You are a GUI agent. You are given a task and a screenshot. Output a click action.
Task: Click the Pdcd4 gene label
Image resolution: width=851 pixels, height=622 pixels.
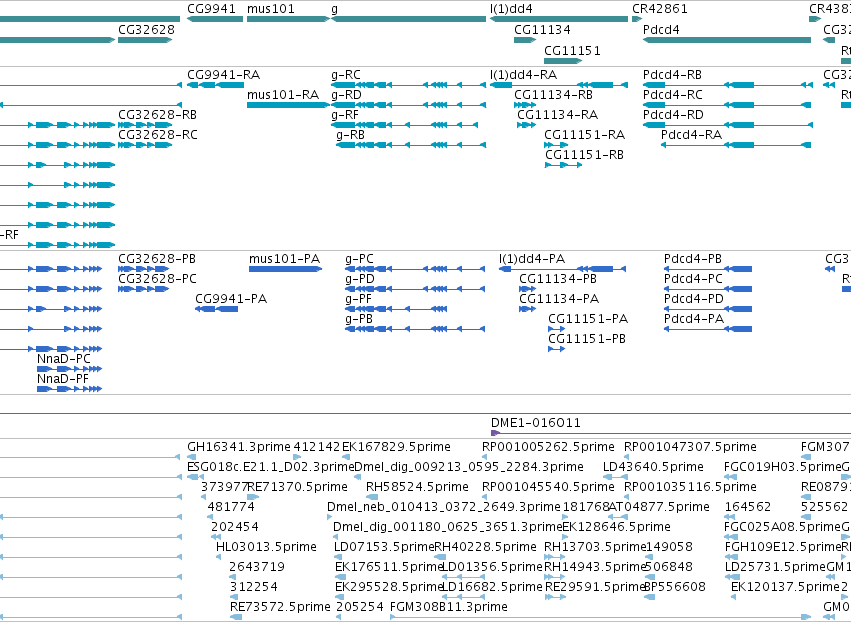pyautogui.click(x=661, y=30)
